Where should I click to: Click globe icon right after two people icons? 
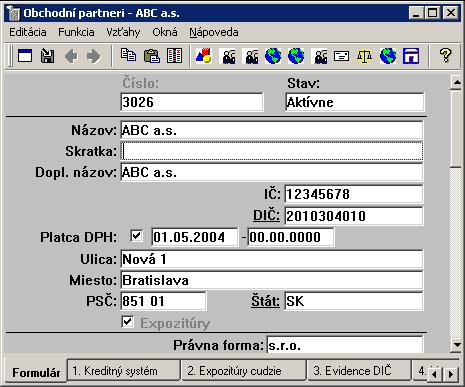pos(273,56)
